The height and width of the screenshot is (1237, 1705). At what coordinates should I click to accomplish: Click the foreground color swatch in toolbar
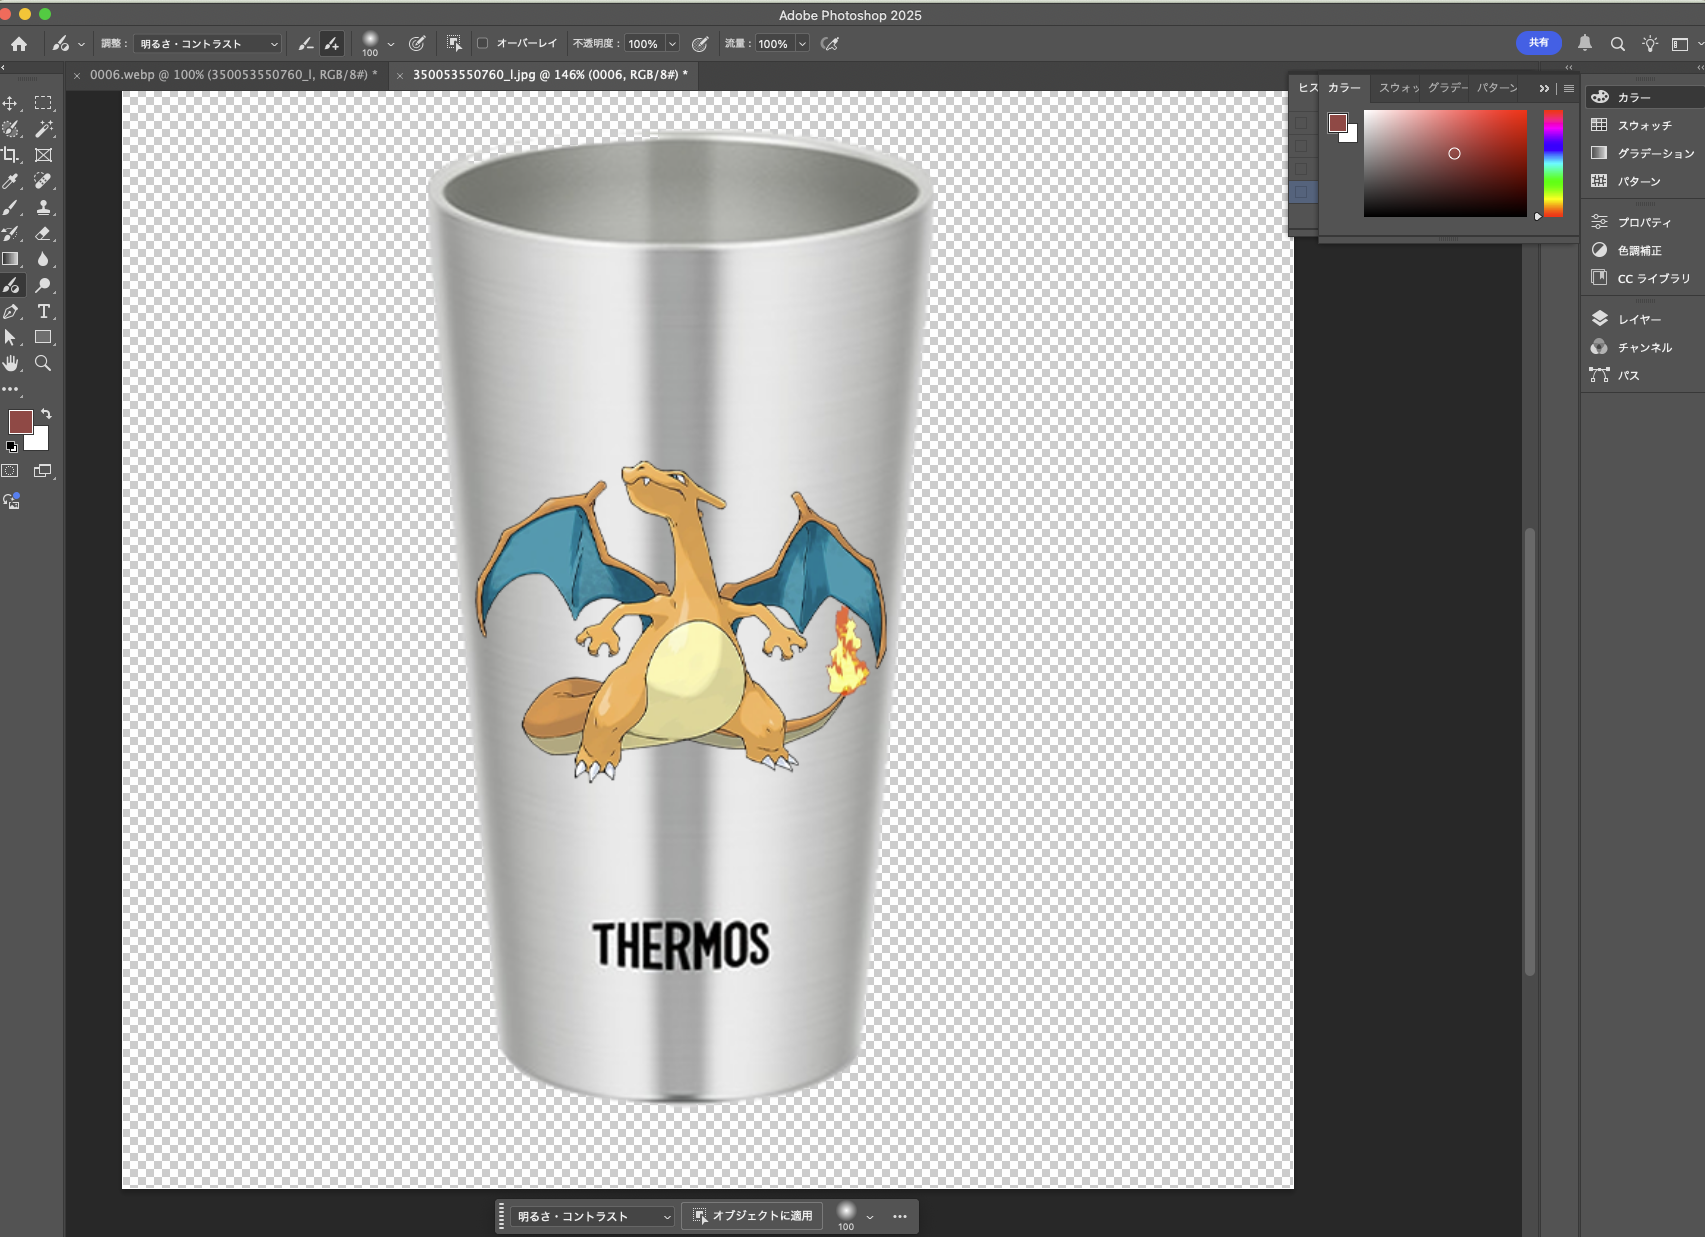coord(19,421)
